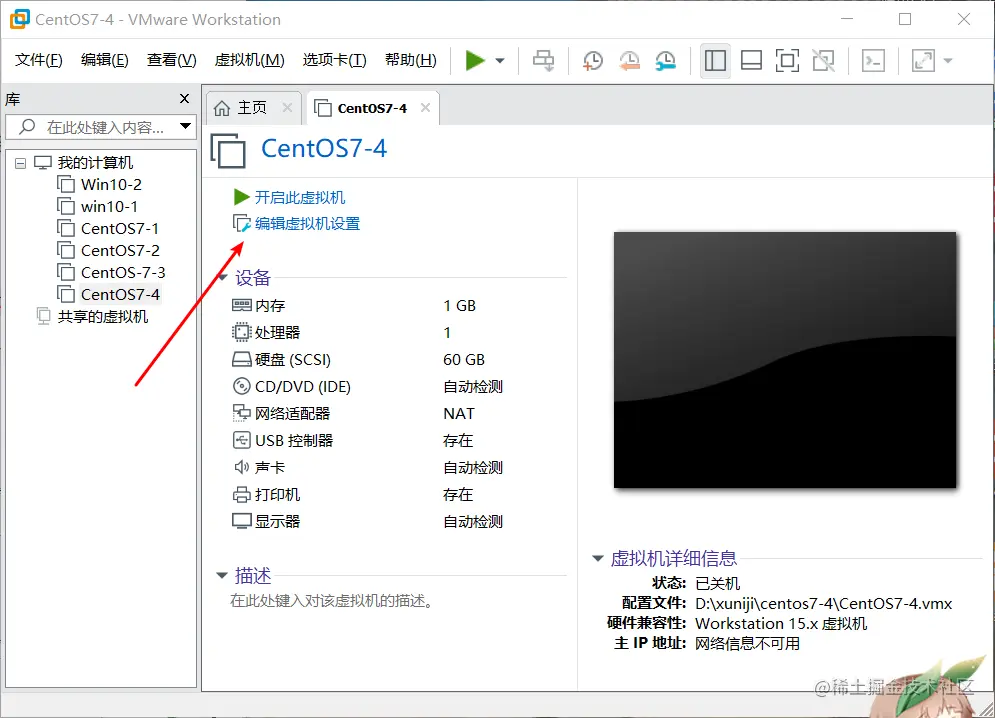Click the config file path D:\xuniji\centos7-4
Image resolution: width=995 pixels, height=718 pixels.
824,604
